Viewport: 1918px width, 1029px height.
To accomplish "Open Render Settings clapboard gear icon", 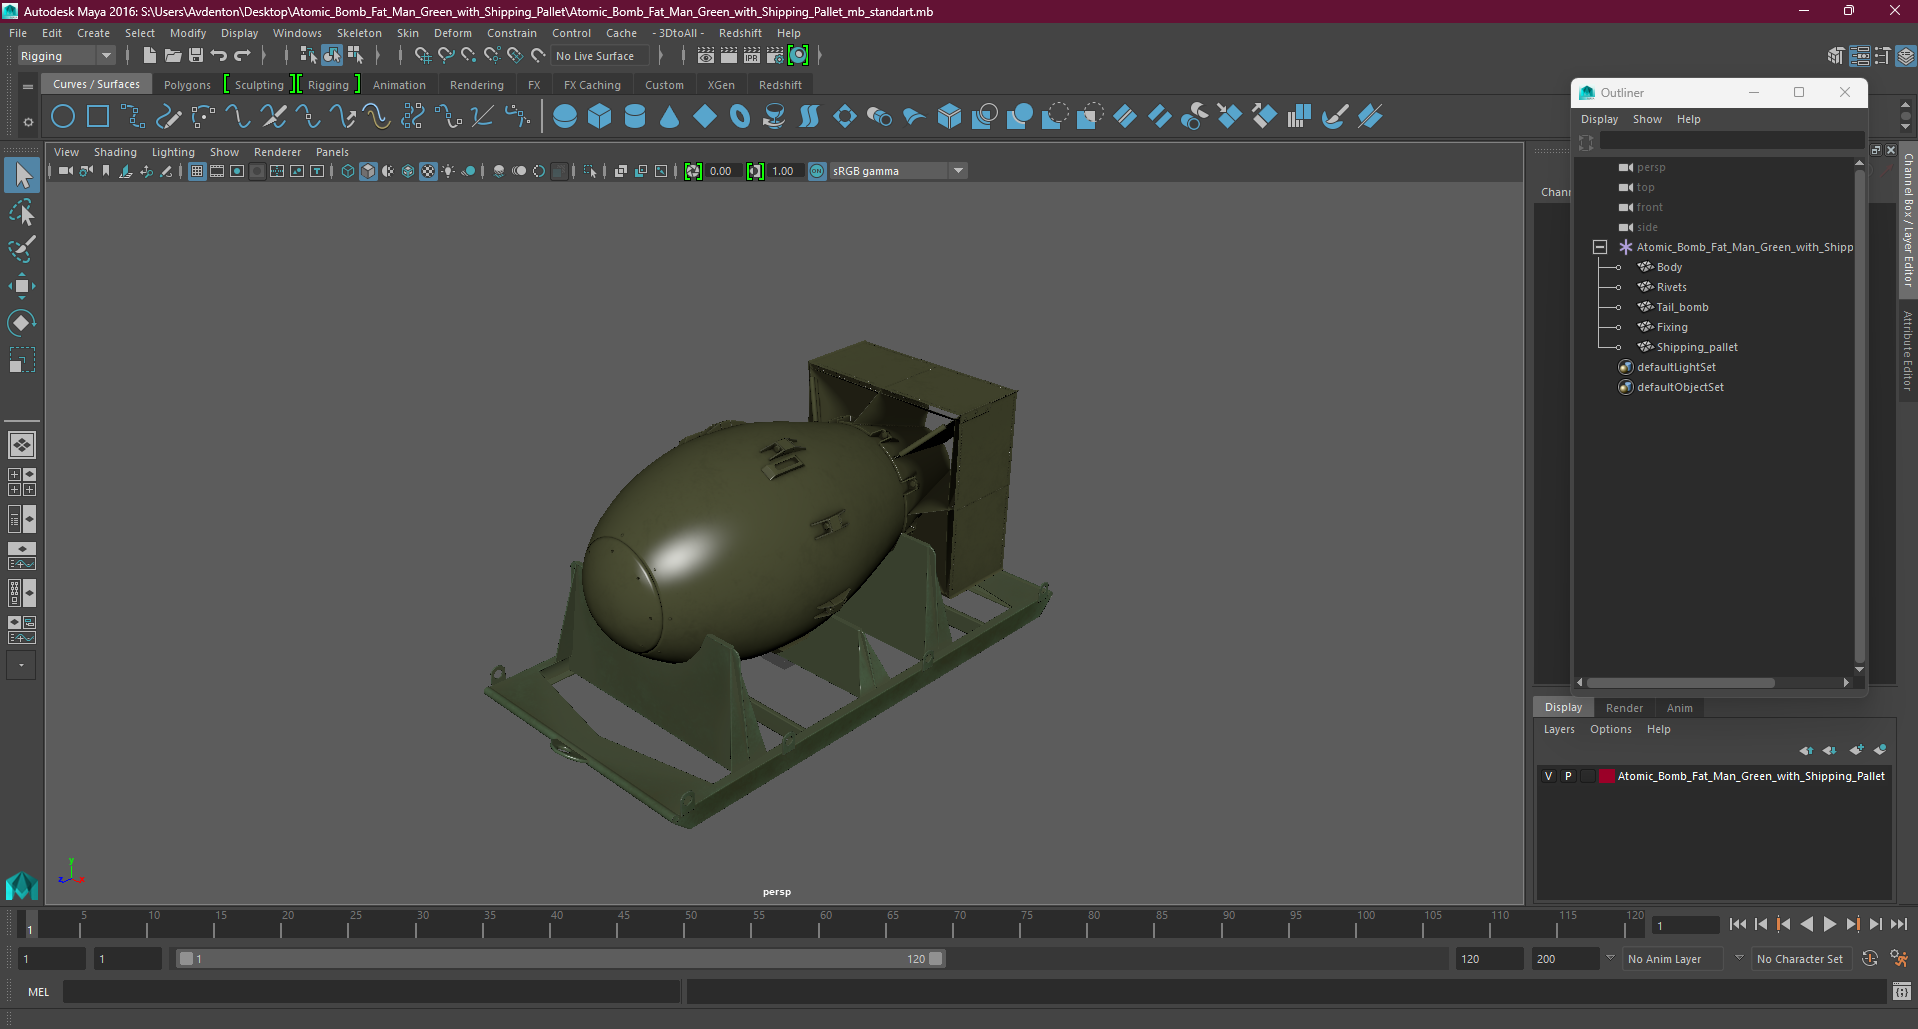I will (x=775, y=56).
